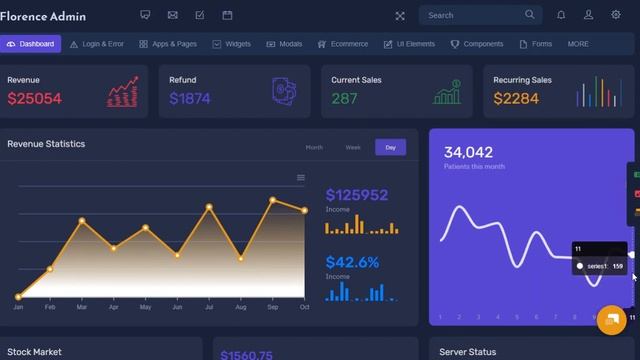Switch revenue statistics to Month view
Screen dimensions: 640x360
click(x=314, y=147)
